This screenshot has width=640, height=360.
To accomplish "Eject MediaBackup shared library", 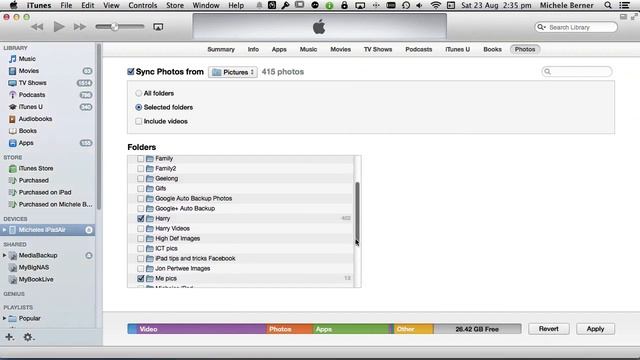I will click(89, 256).
